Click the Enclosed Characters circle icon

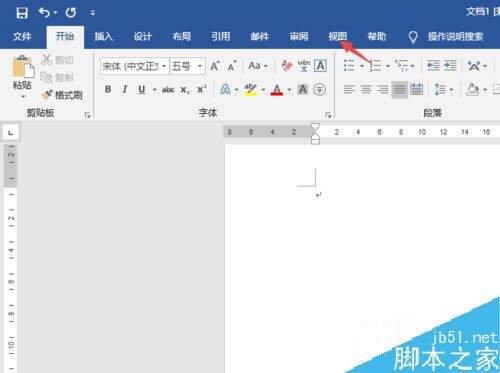tap(320, 89)
